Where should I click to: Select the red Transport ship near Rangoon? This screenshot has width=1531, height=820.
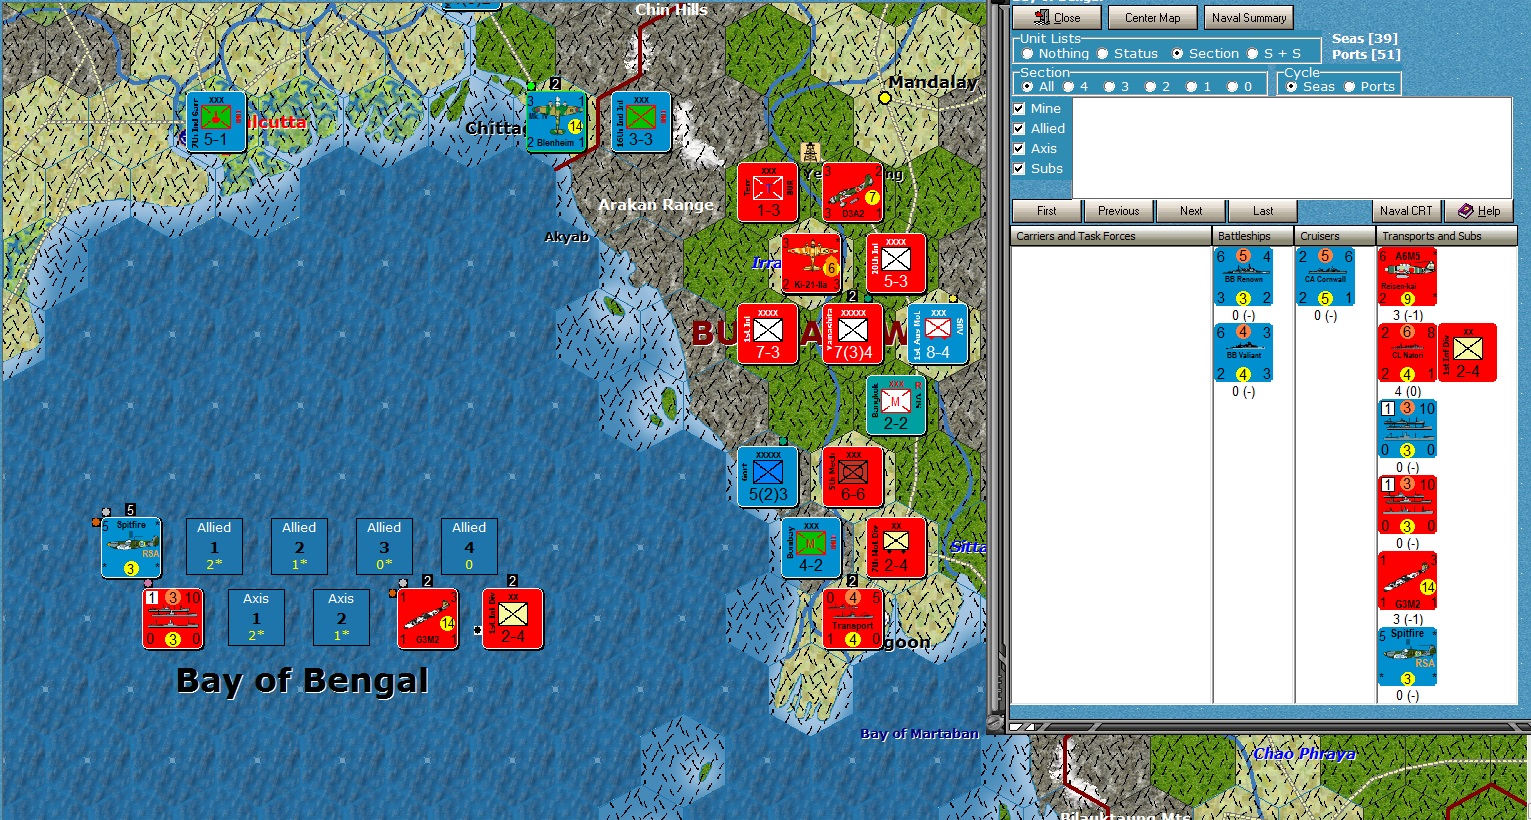pyautogui.click(x=853, y=618)
